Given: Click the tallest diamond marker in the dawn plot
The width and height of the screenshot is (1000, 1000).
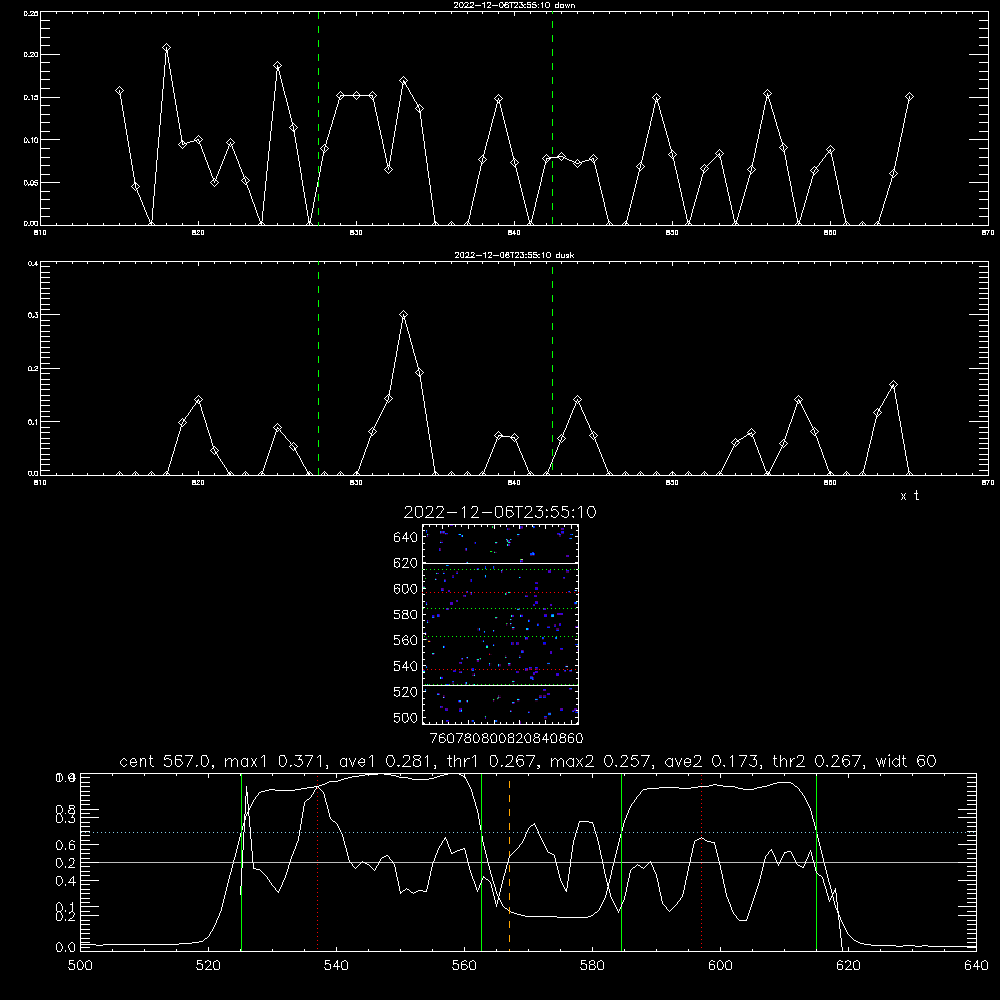Looking at the screenshot, I should [166, 48].
